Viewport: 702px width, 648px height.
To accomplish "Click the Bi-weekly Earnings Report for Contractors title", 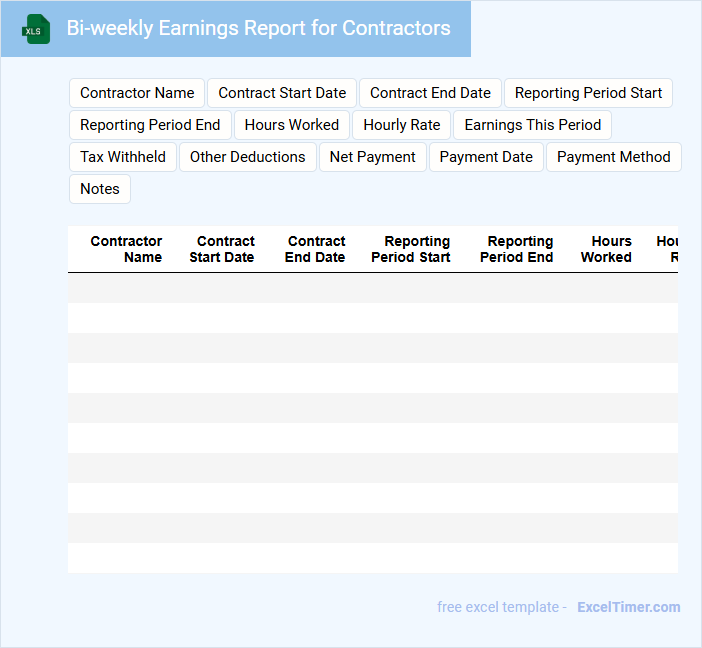I will tap(258, 28).
